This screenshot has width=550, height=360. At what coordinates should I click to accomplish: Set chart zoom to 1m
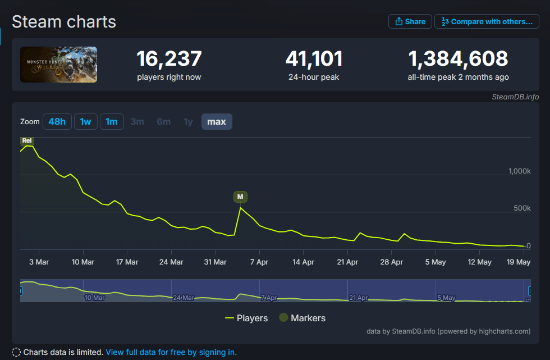point(112,122)
